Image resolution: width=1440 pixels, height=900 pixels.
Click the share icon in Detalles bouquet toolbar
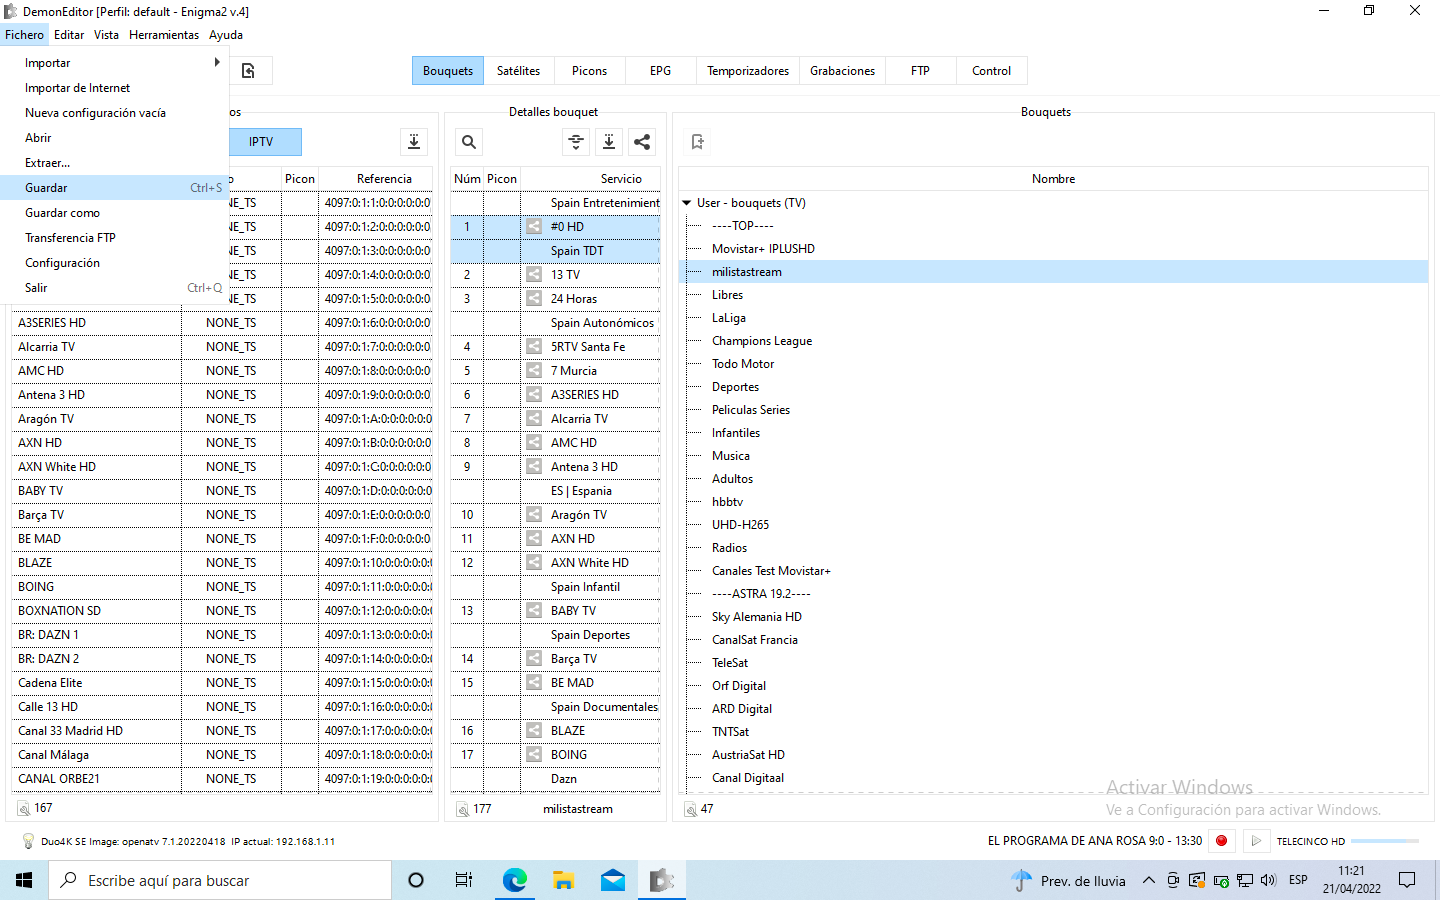point(642,142)
